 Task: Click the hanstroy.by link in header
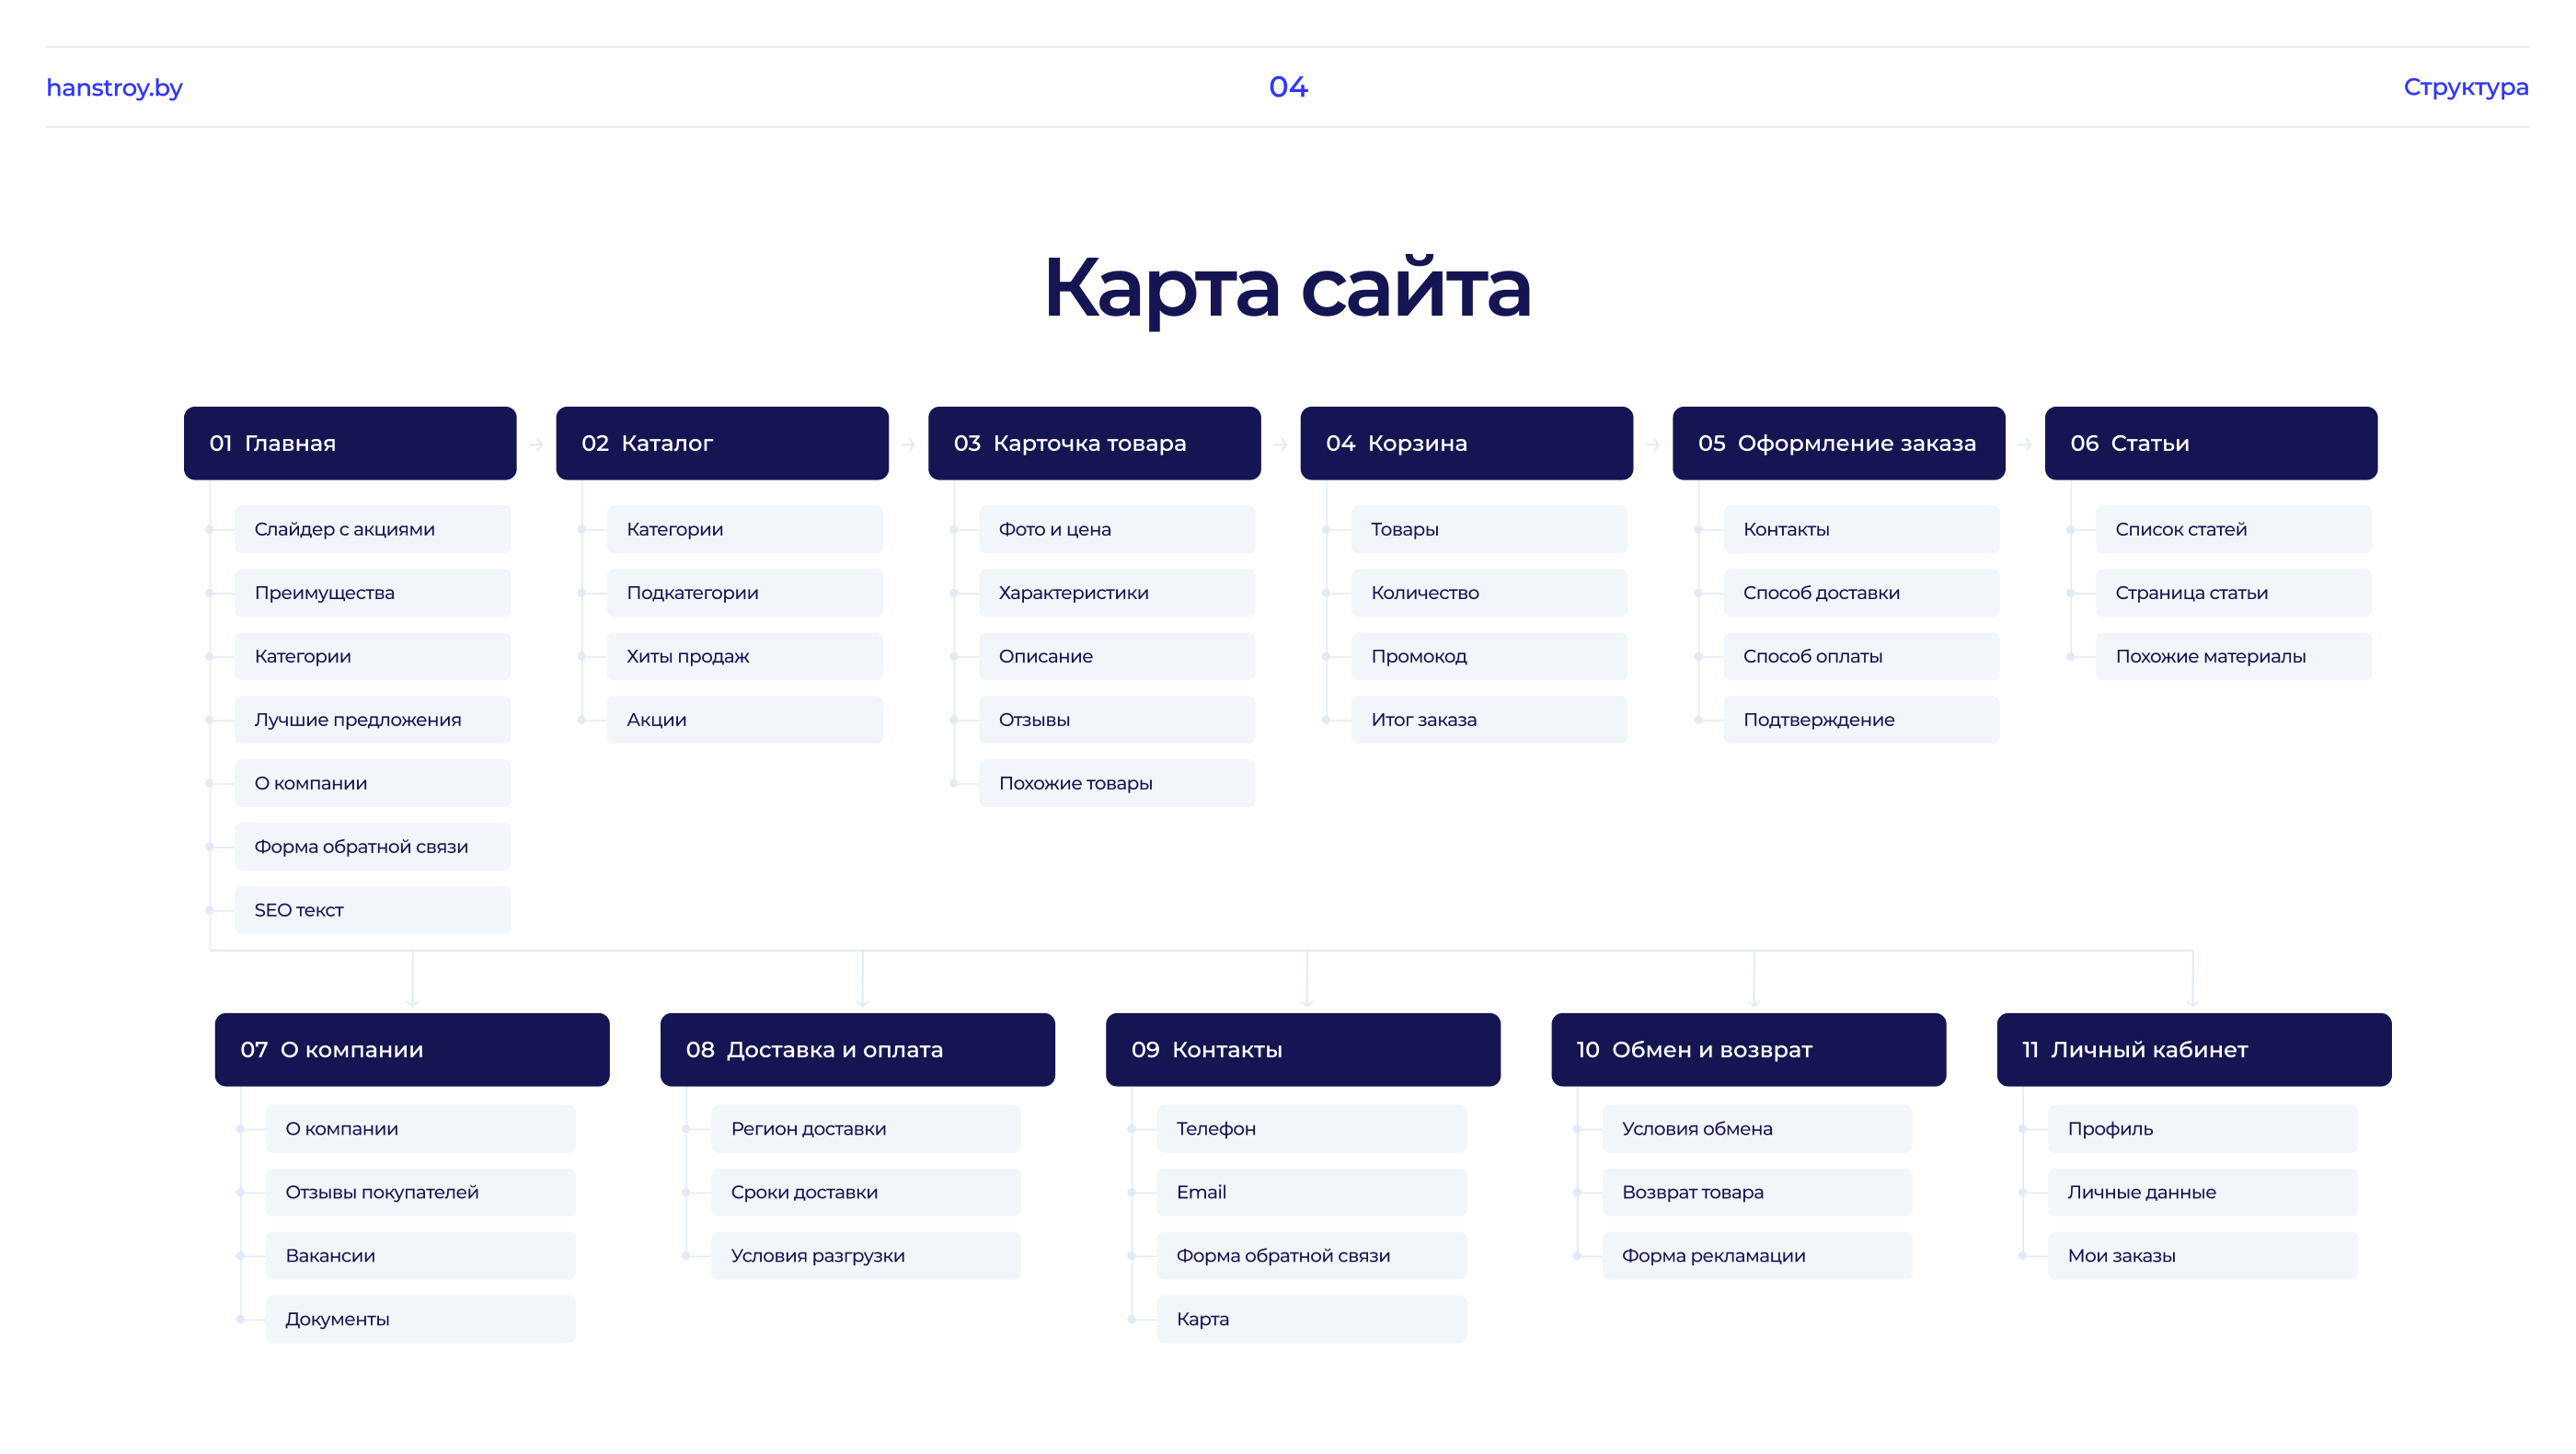click(x=114, y=87)
